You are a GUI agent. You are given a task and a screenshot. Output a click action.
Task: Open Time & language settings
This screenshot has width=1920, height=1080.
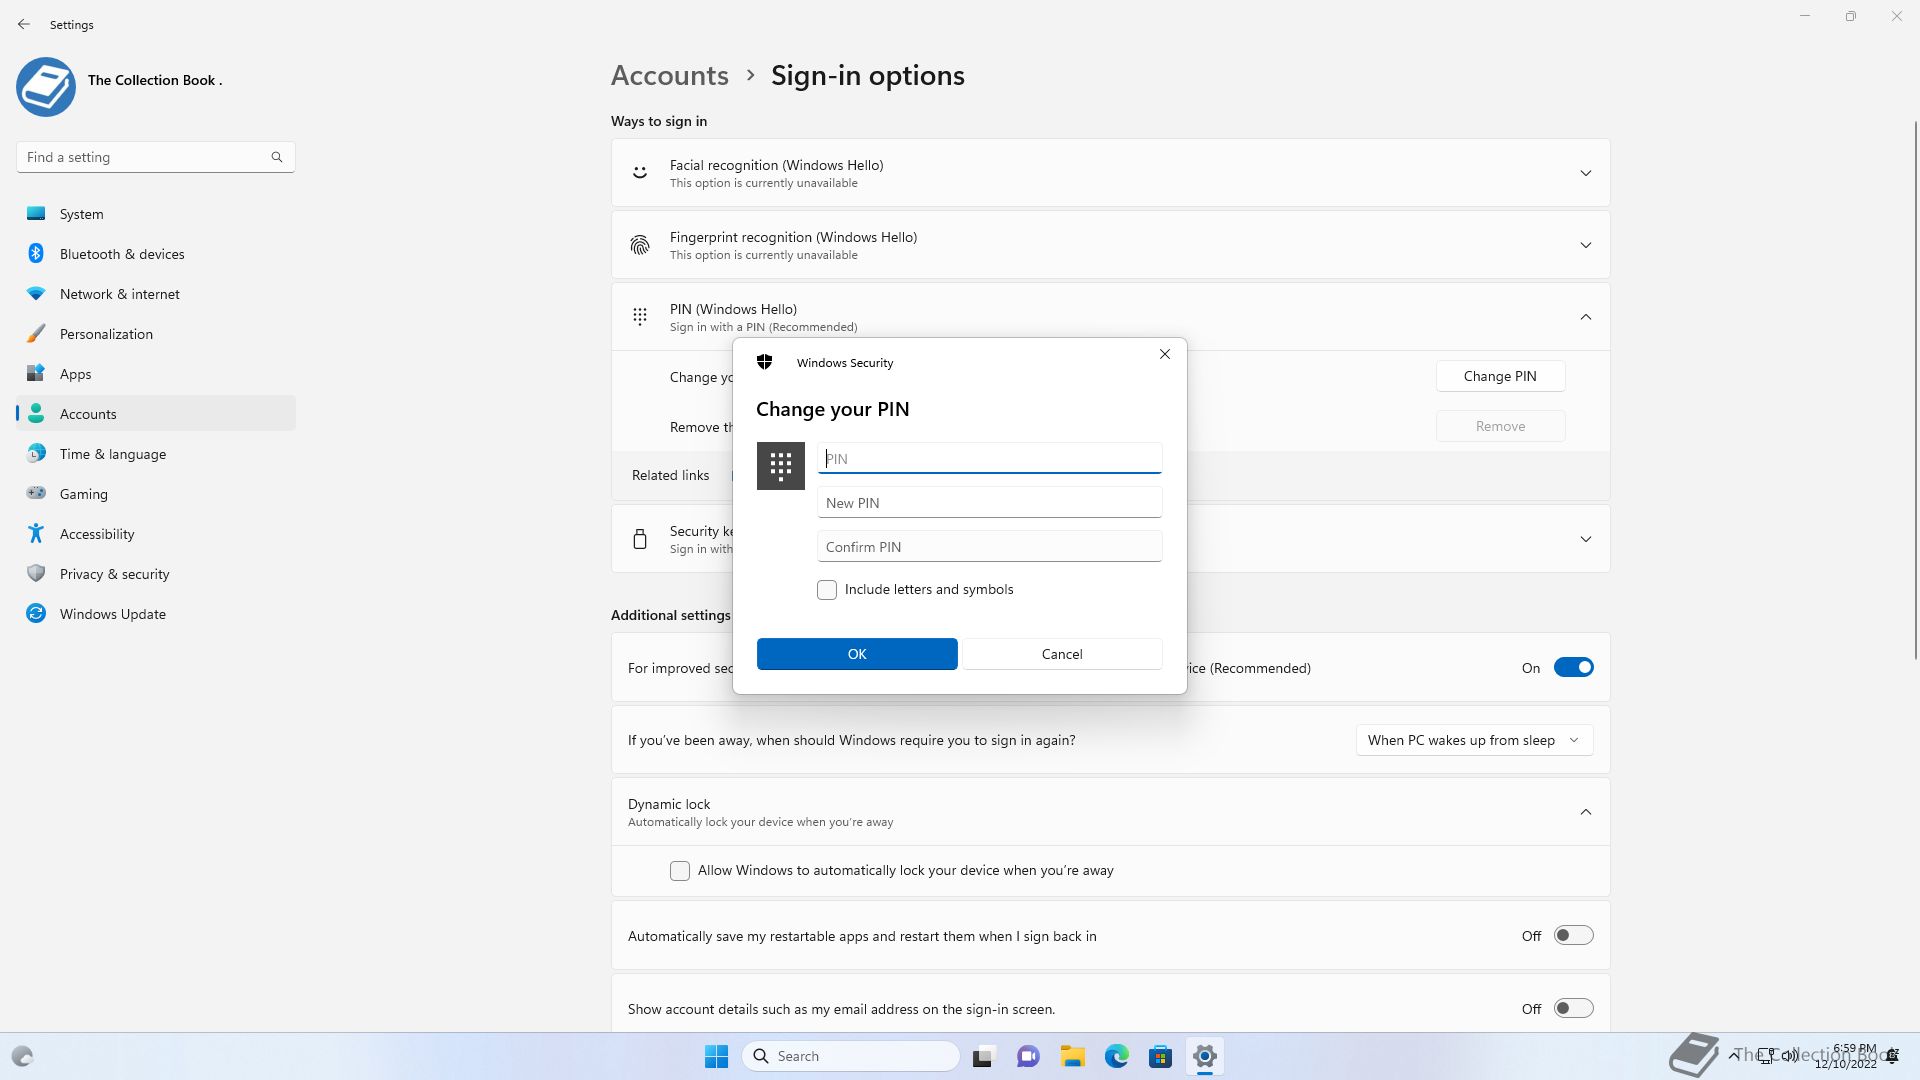point(156,454)
